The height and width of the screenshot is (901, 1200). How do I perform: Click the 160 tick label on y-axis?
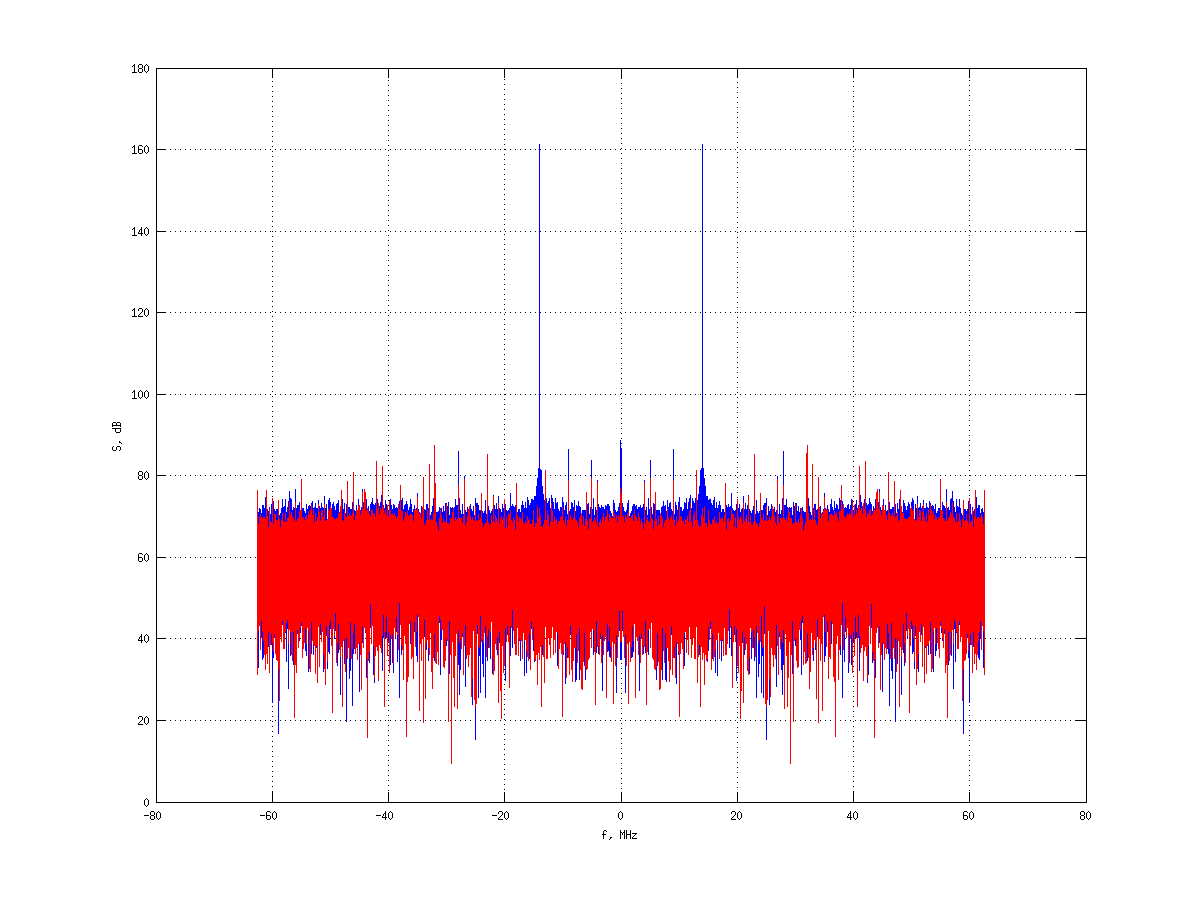click(x=140, y=150)
